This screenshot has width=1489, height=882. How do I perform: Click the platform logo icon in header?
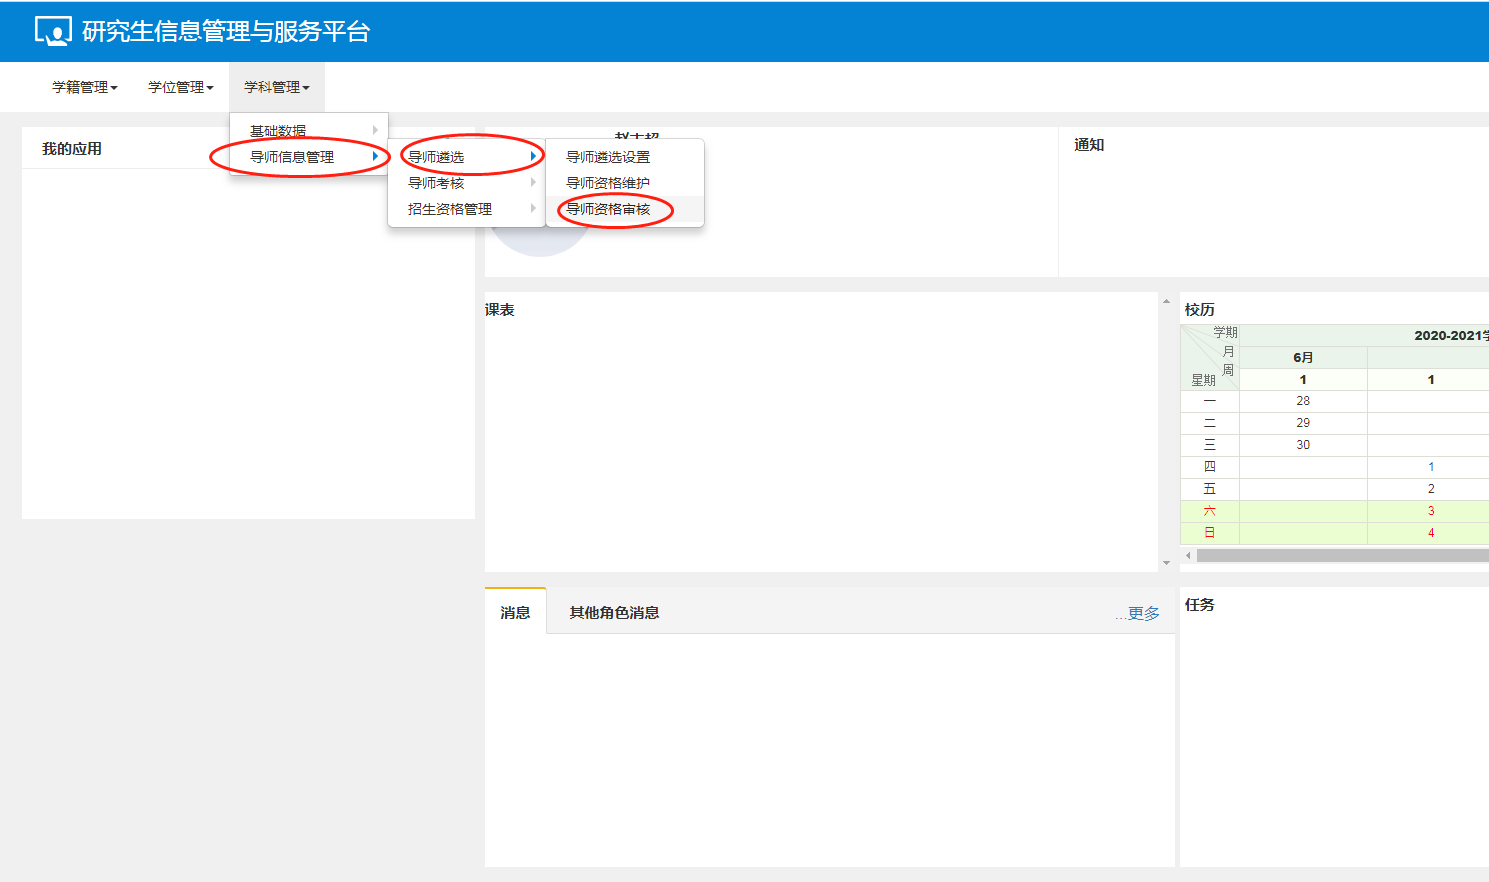click(53, 31)
